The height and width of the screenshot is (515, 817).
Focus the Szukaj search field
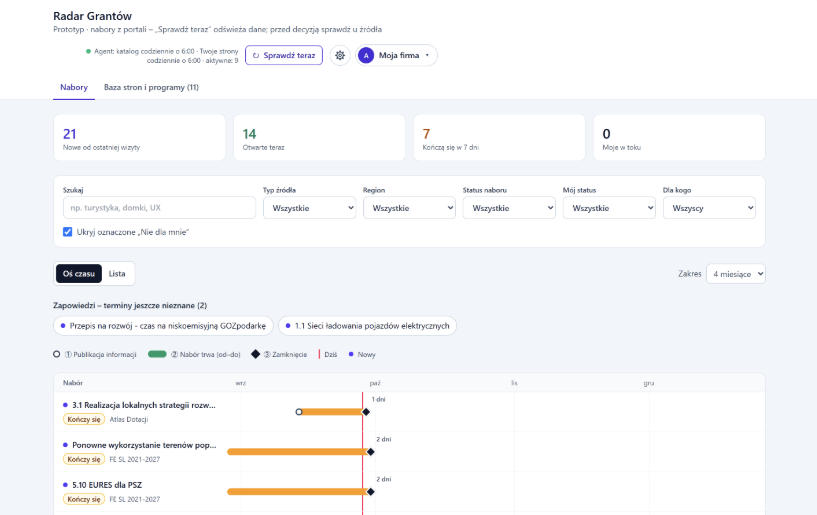[159, 207]
